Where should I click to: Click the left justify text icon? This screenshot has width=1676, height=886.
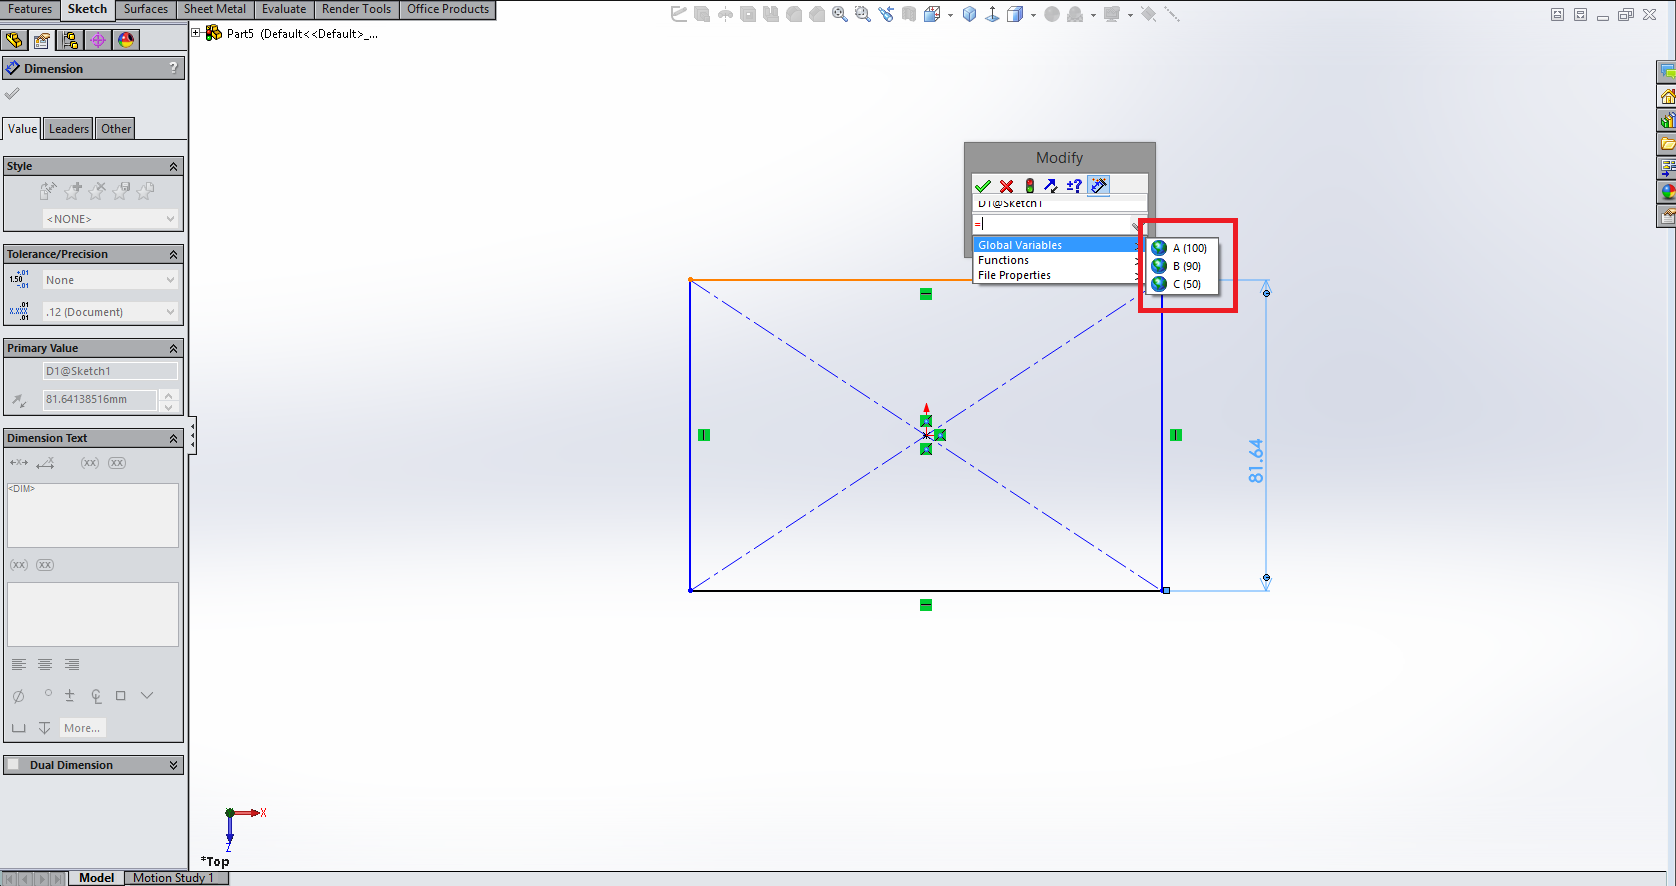[x=19, y=665]
